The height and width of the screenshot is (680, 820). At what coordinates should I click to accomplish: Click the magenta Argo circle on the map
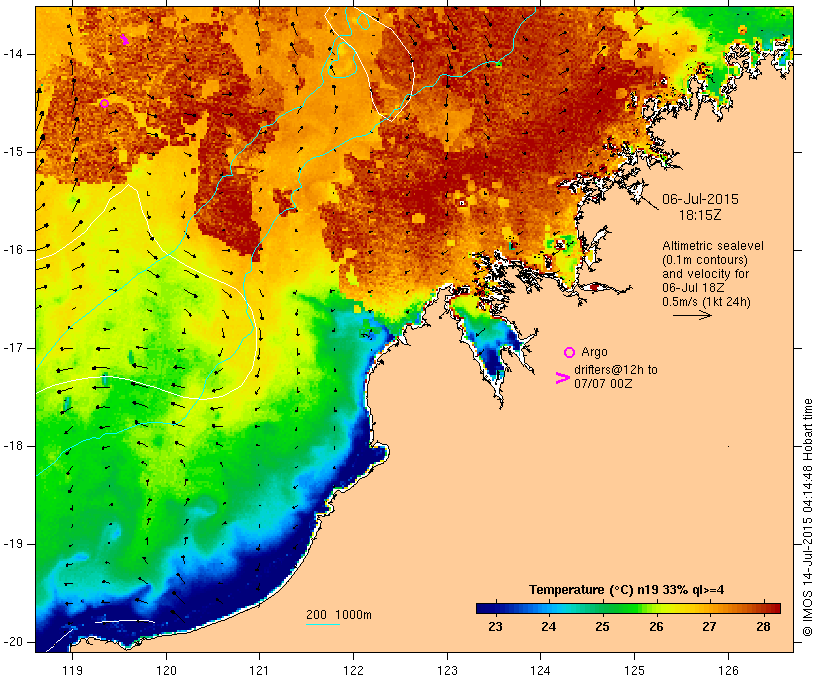[x=105, y=104]
